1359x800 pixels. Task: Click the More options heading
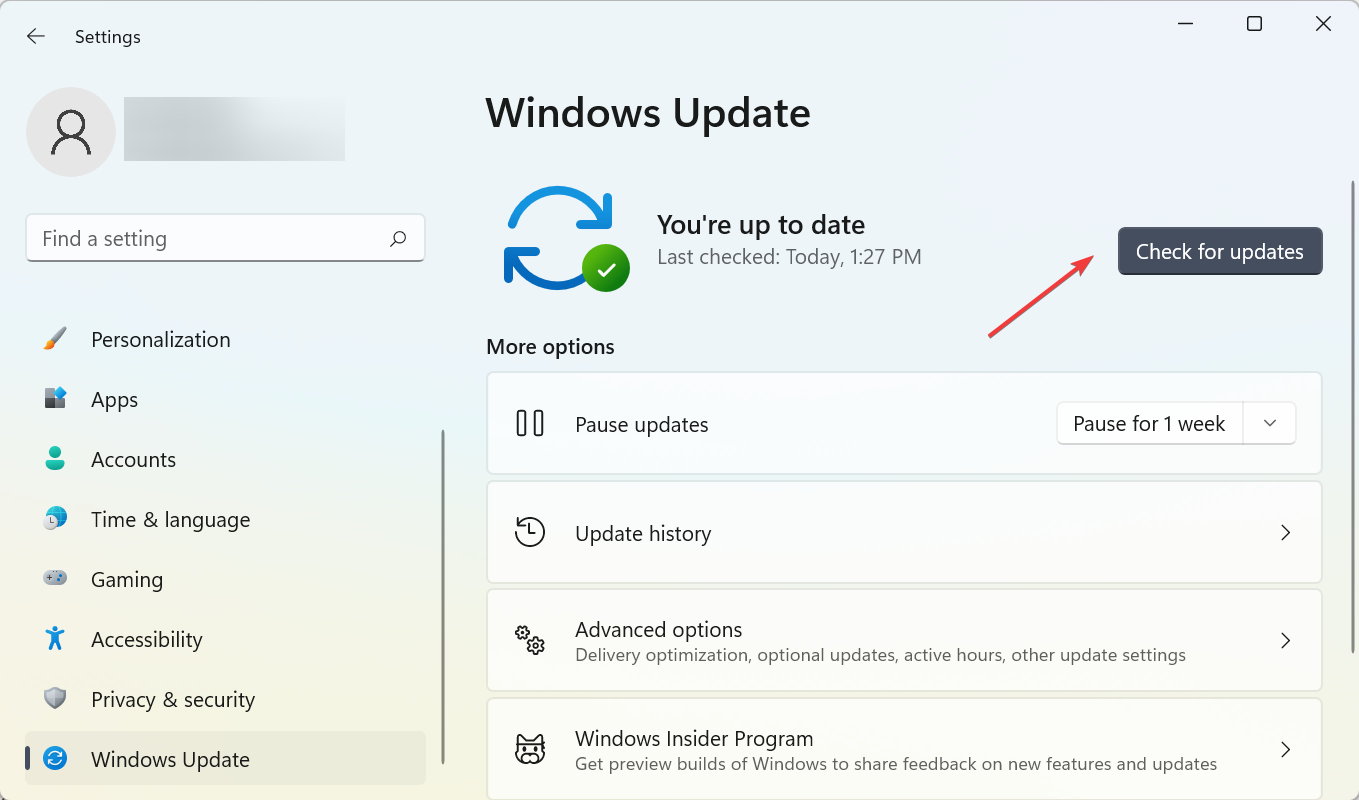coord(550,347)
